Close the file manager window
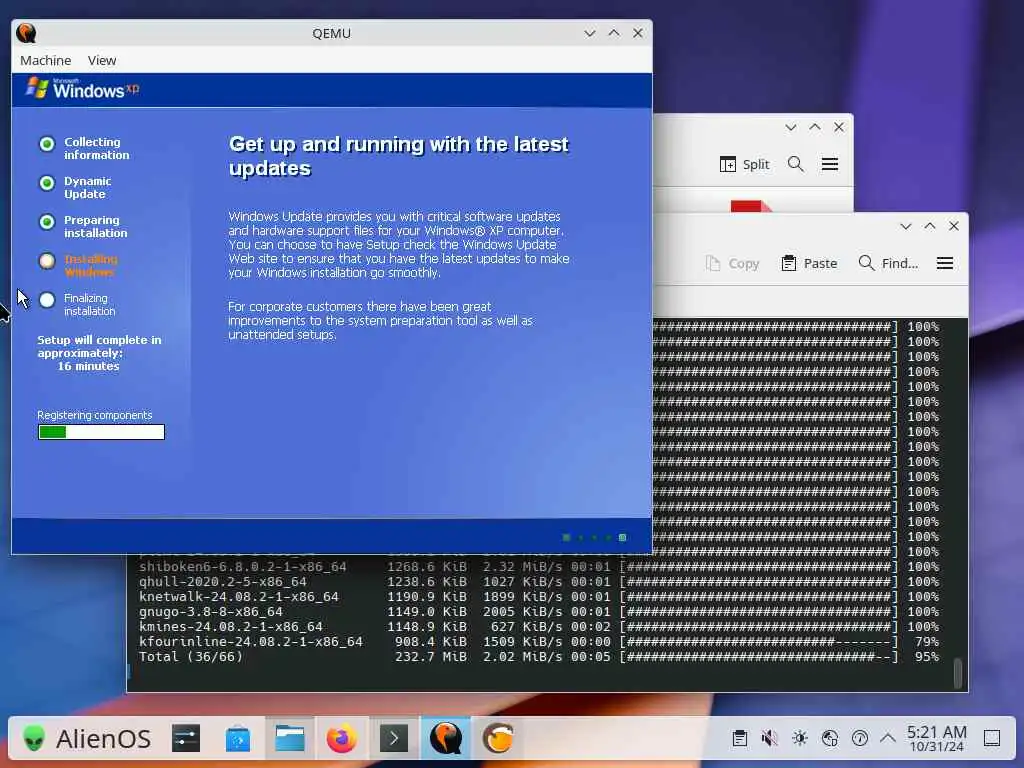 tap(839, 127)
